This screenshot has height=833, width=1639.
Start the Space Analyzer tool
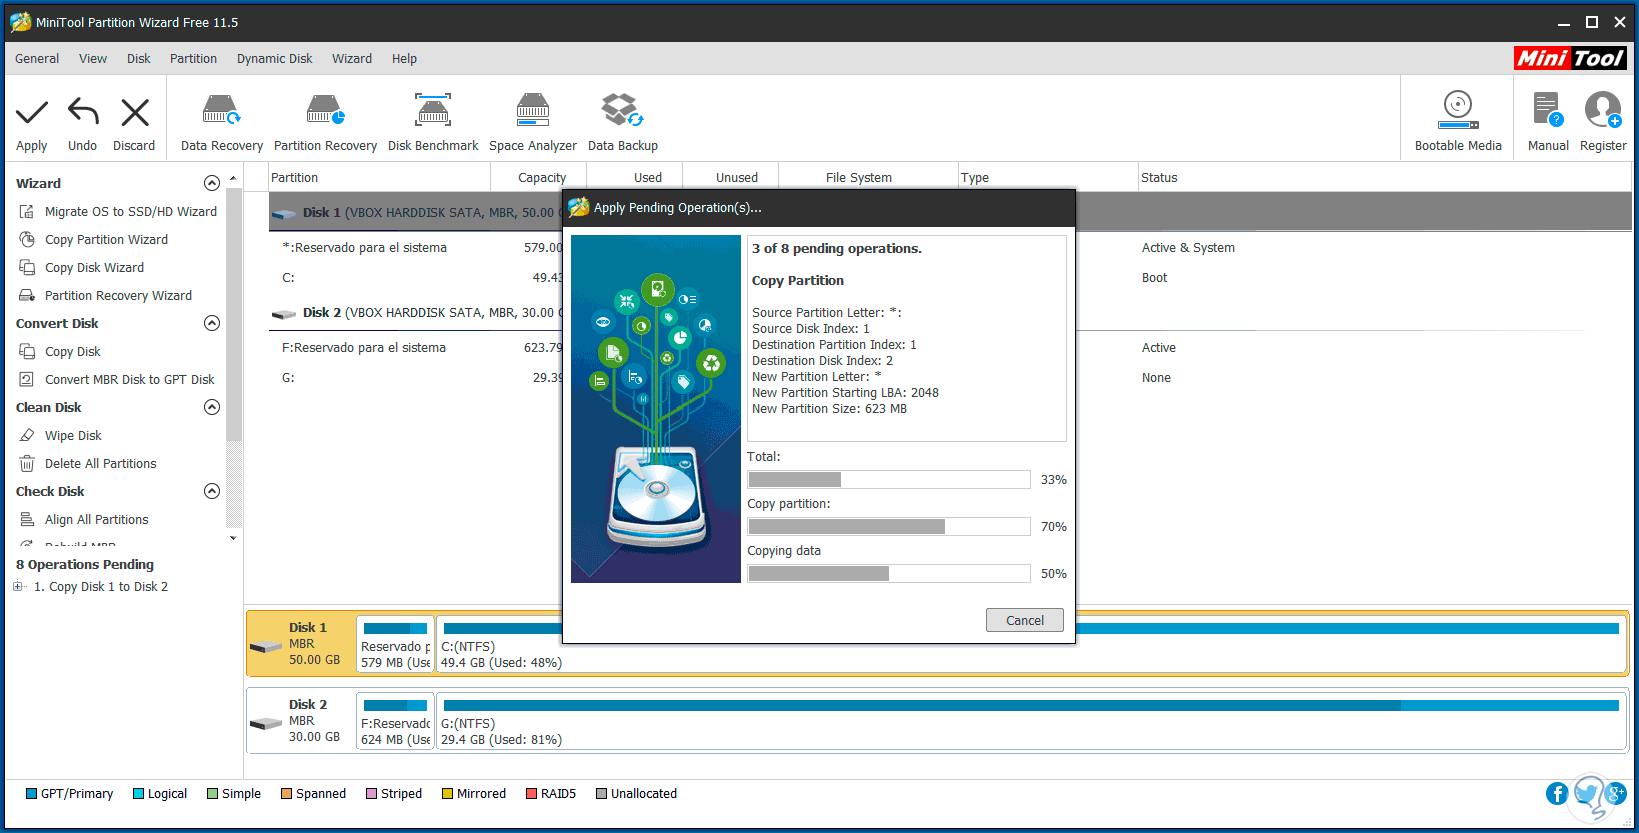click(532, 111)
